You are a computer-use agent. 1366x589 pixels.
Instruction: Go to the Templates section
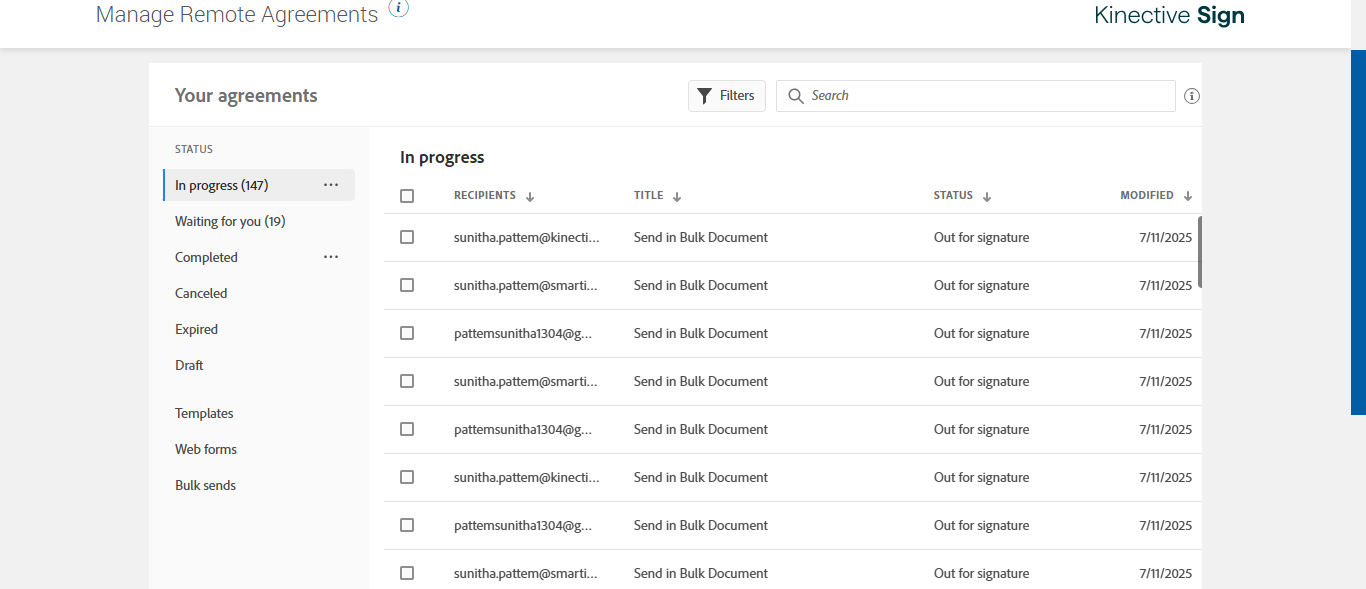coord(204,413)
